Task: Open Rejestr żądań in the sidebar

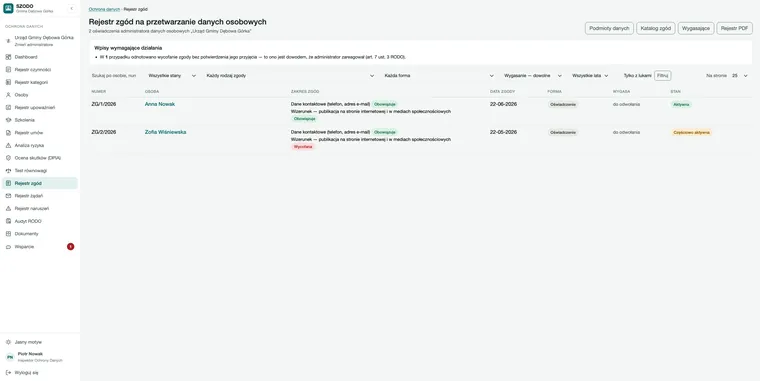Action: [40, 196]
